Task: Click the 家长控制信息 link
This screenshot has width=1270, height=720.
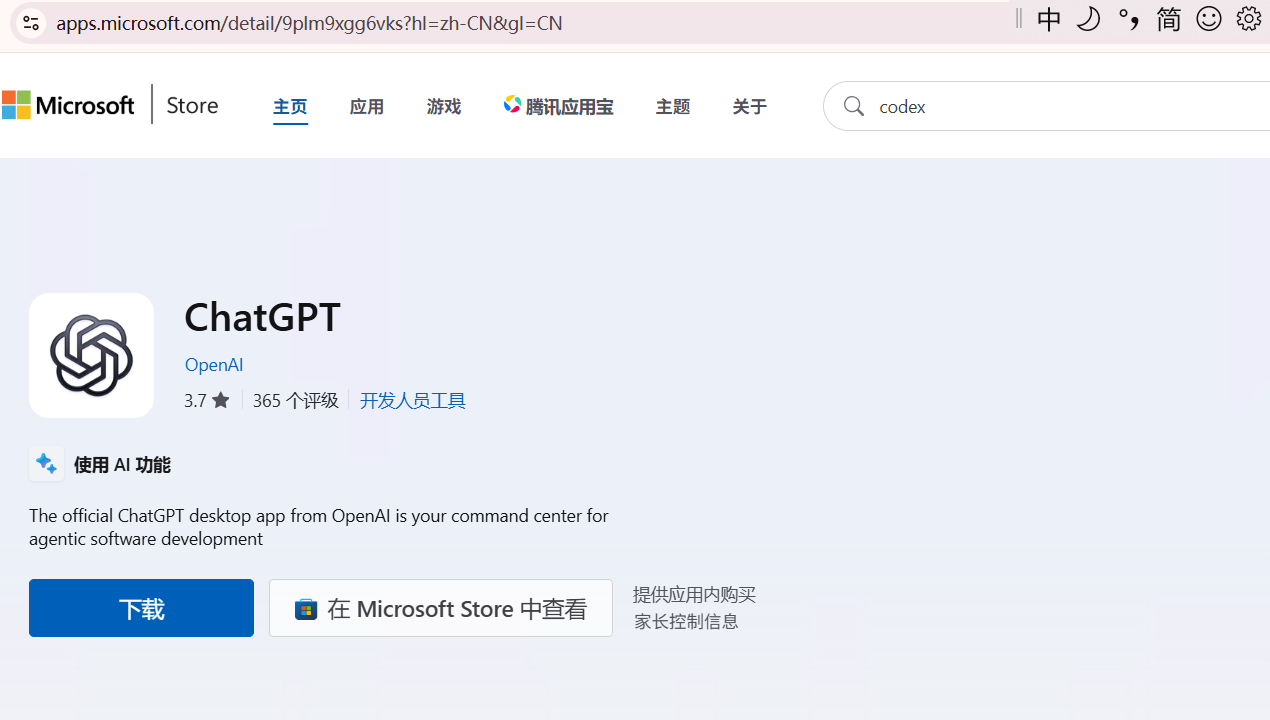Action: click(686, 621)
